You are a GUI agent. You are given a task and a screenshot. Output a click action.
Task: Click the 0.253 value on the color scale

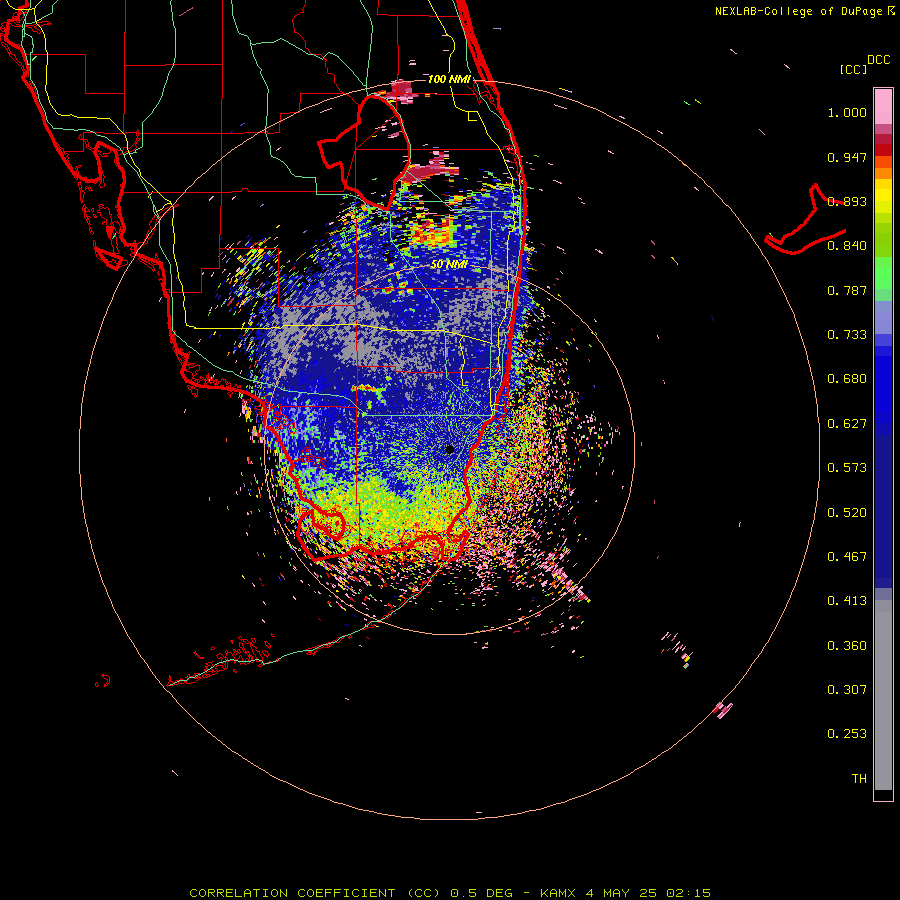point(847,734)
